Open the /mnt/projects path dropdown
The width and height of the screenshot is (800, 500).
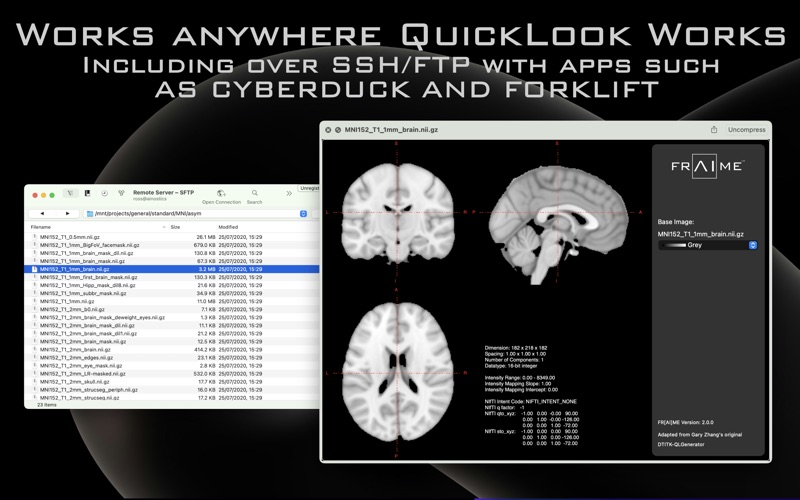pyautogui.click(x=196, y=214)
